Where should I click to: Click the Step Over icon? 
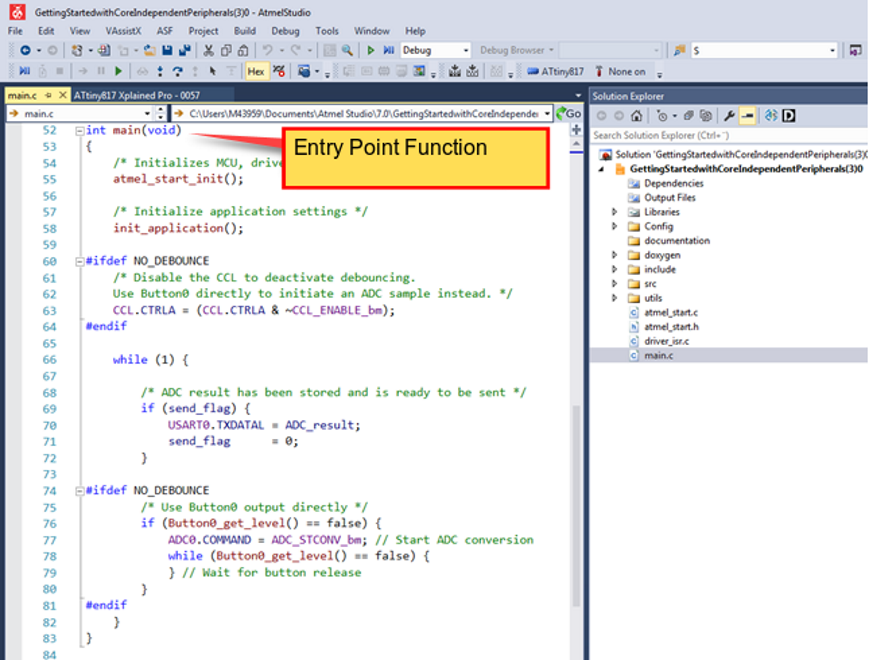coord(177,71)
